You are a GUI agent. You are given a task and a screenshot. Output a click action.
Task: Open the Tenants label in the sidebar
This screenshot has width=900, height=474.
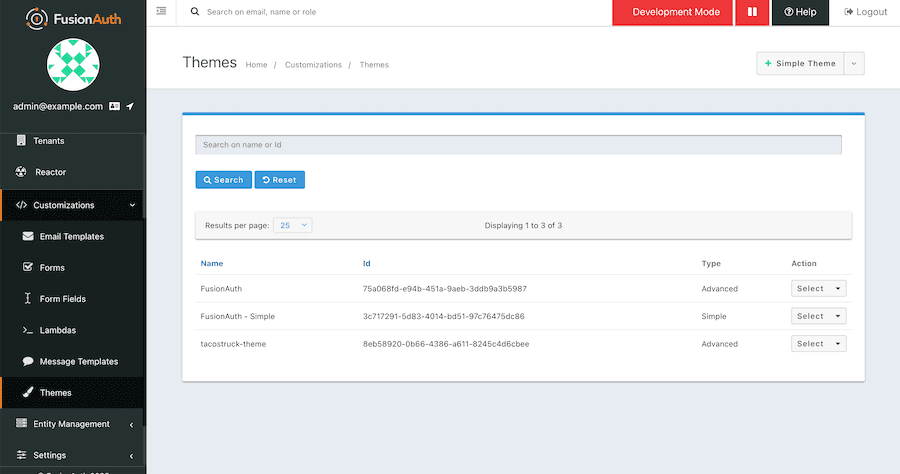point(49,141)
